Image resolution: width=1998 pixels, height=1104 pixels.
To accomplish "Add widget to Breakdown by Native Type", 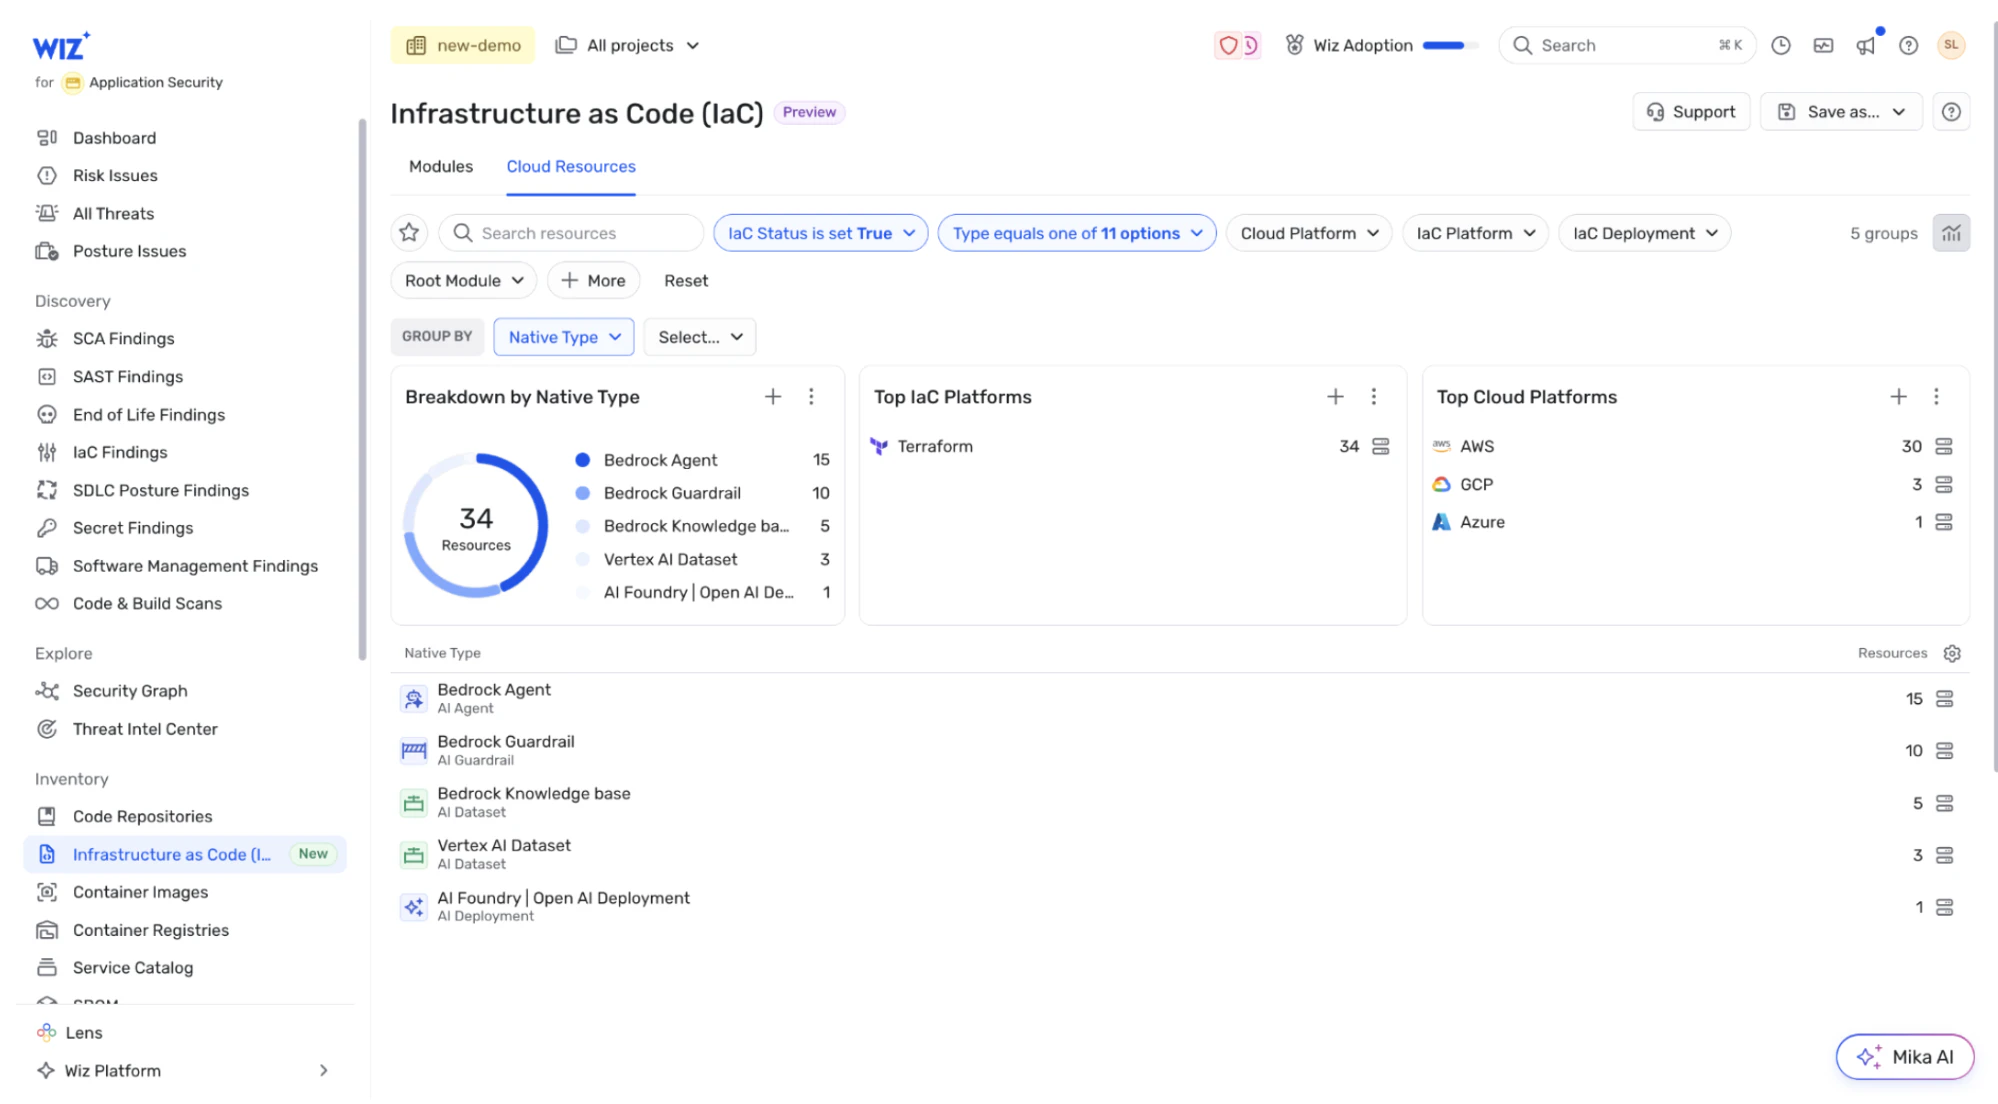I will pos(773,397).
